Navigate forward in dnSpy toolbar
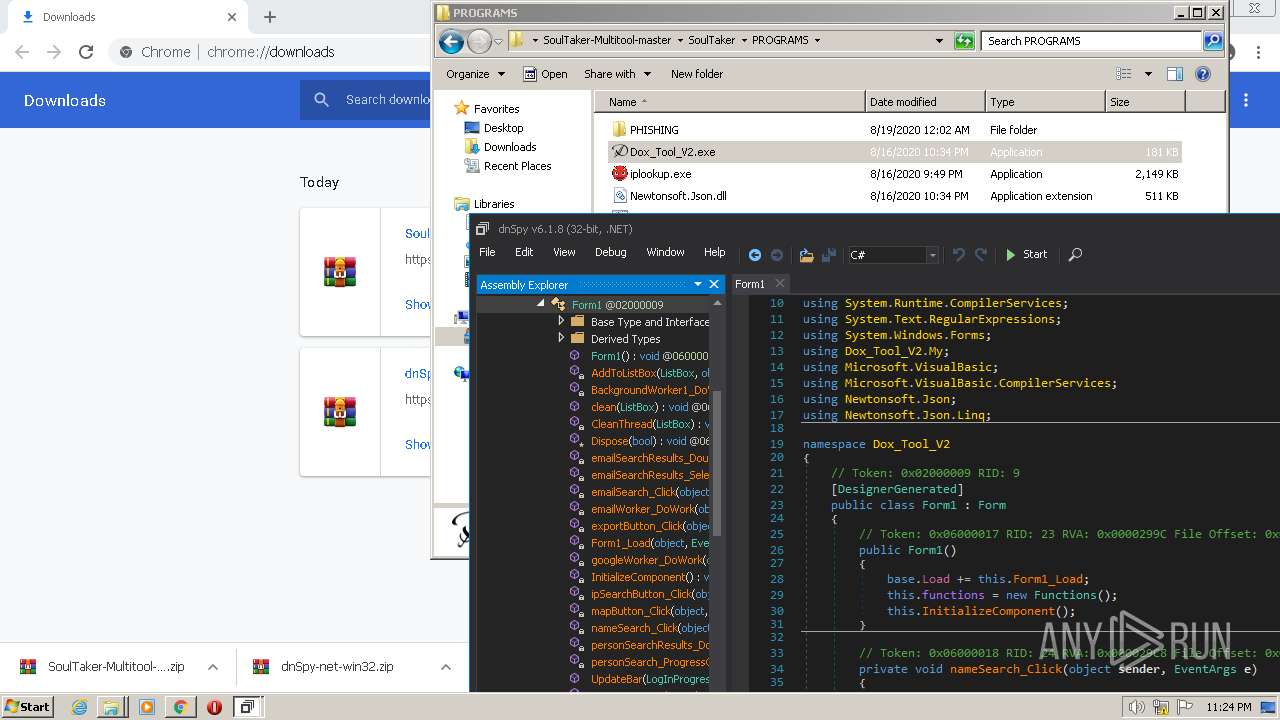Screen dimensions: 1280x720 pos(776,255)
